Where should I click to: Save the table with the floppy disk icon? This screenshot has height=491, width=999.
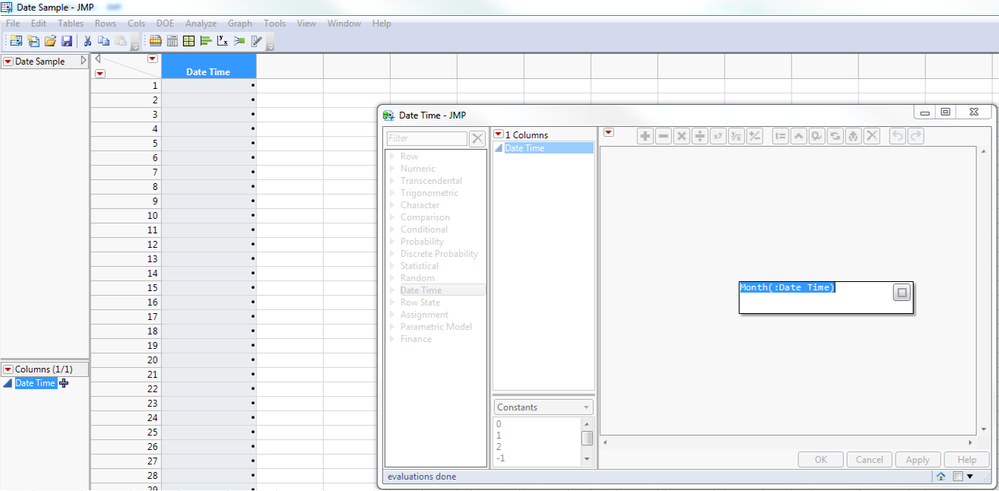[66, 41]
